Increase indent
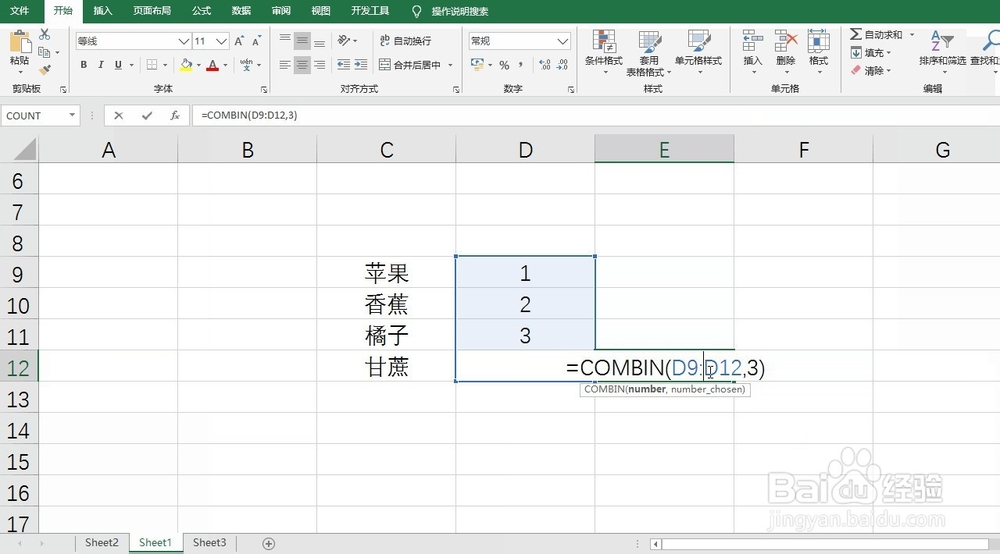The image size is (1000, 554). pos(361,65)
